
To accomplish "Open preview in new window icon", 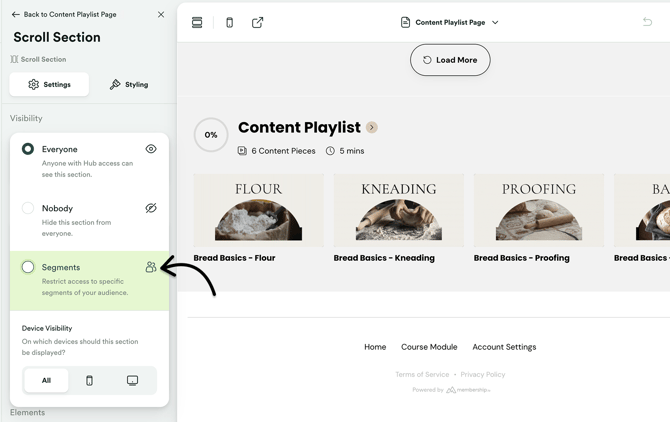I will [x=257, y=23].
